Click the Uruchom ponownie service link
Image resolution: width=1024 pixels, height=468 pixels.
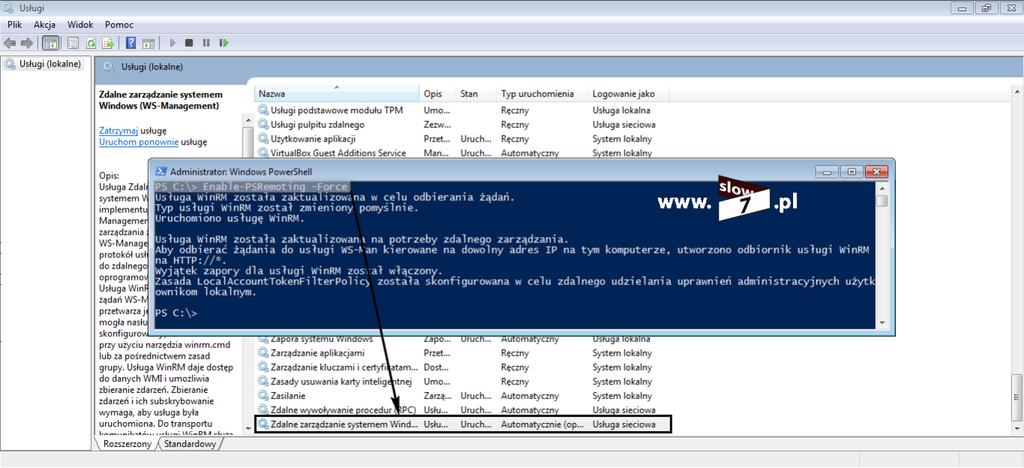click(139, 142)
